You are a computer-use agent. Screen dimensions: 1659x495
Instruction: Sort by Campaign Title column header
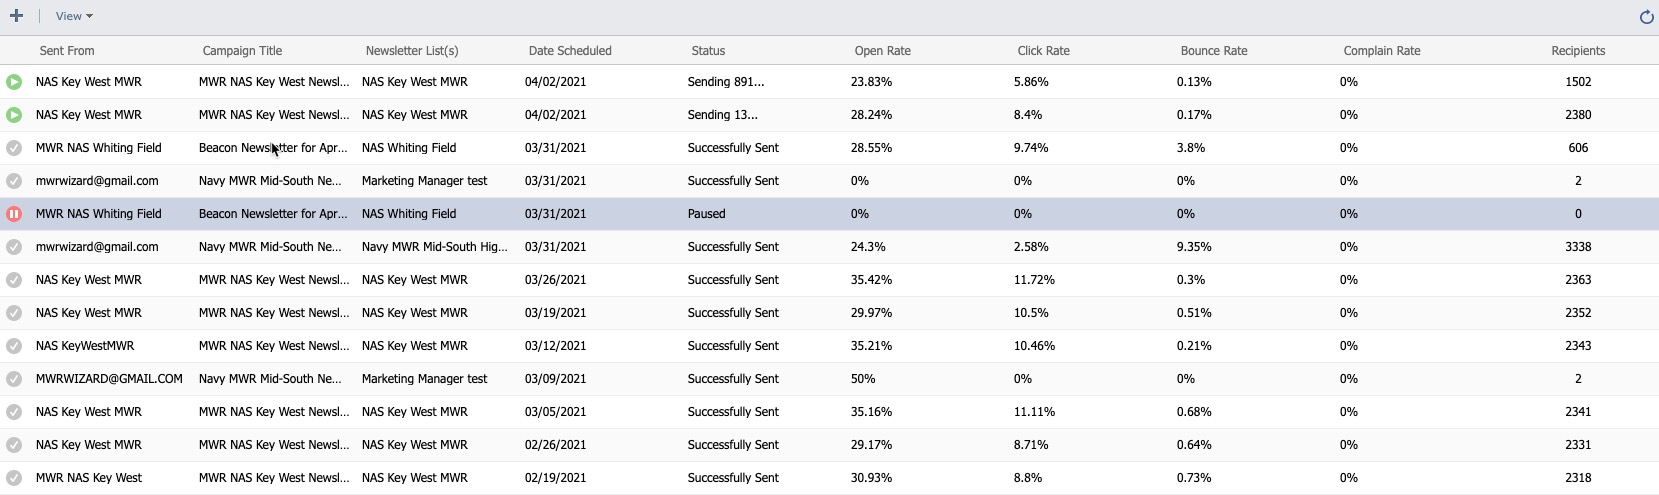click(x=242, y=51)
